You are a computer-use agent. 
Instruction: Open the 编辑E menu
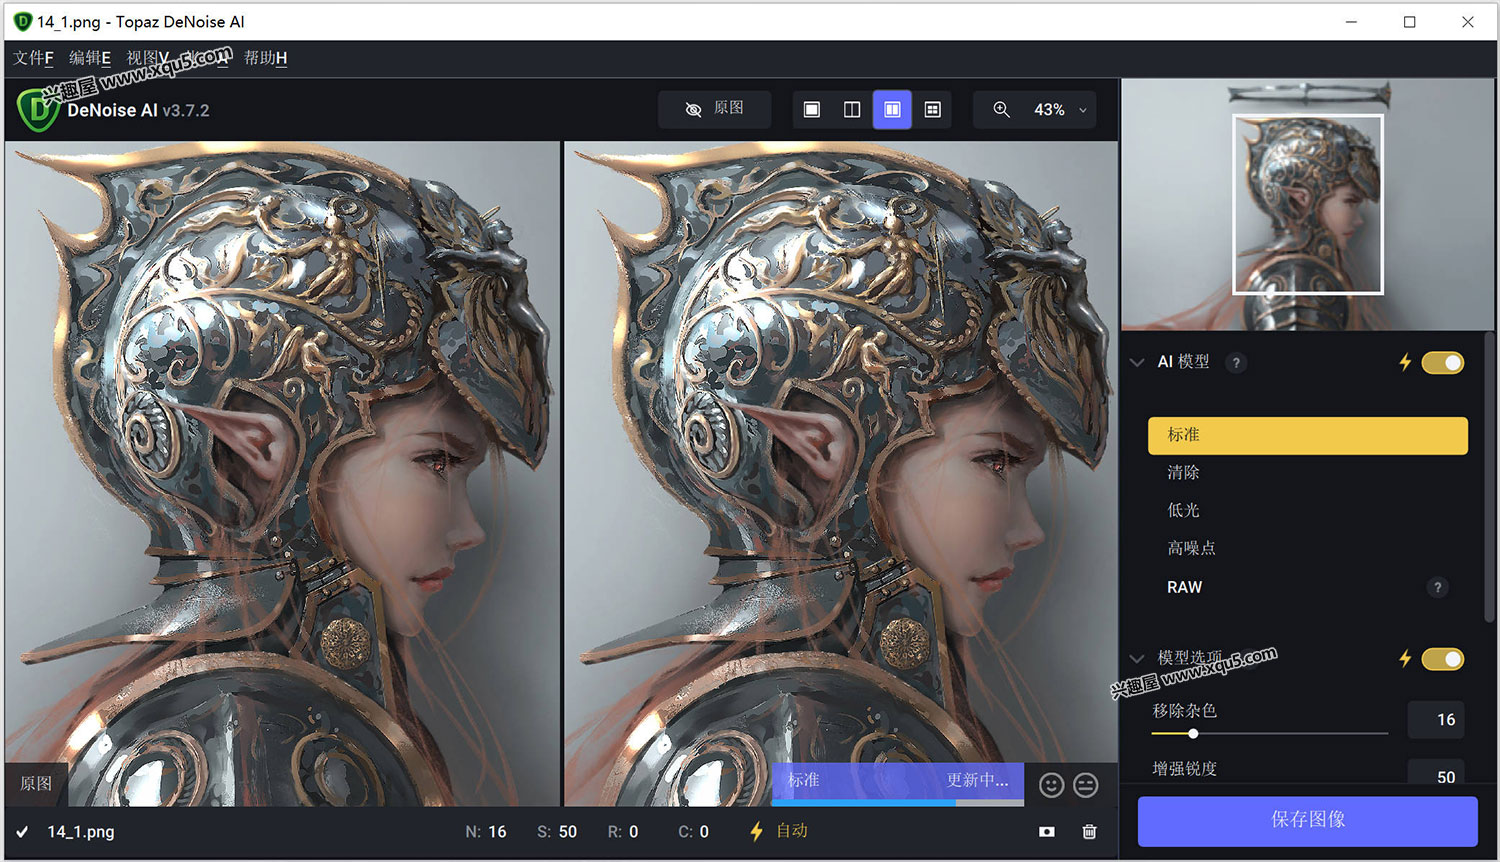tap(90, 58)
